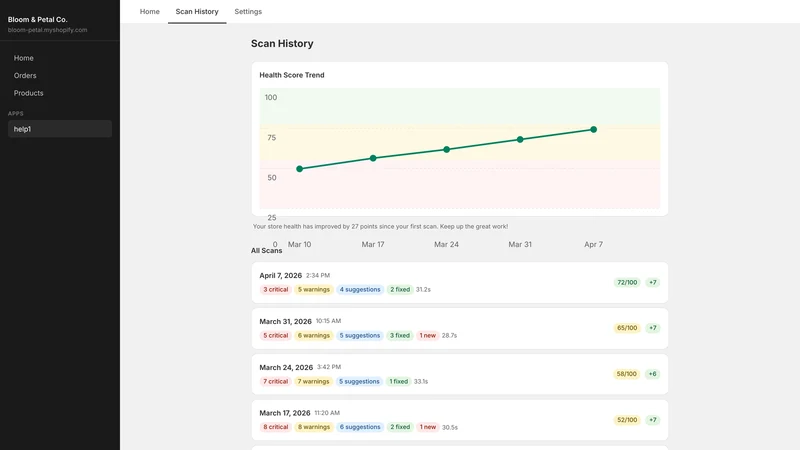Click the 6 warnings badge

coord(314,336)
